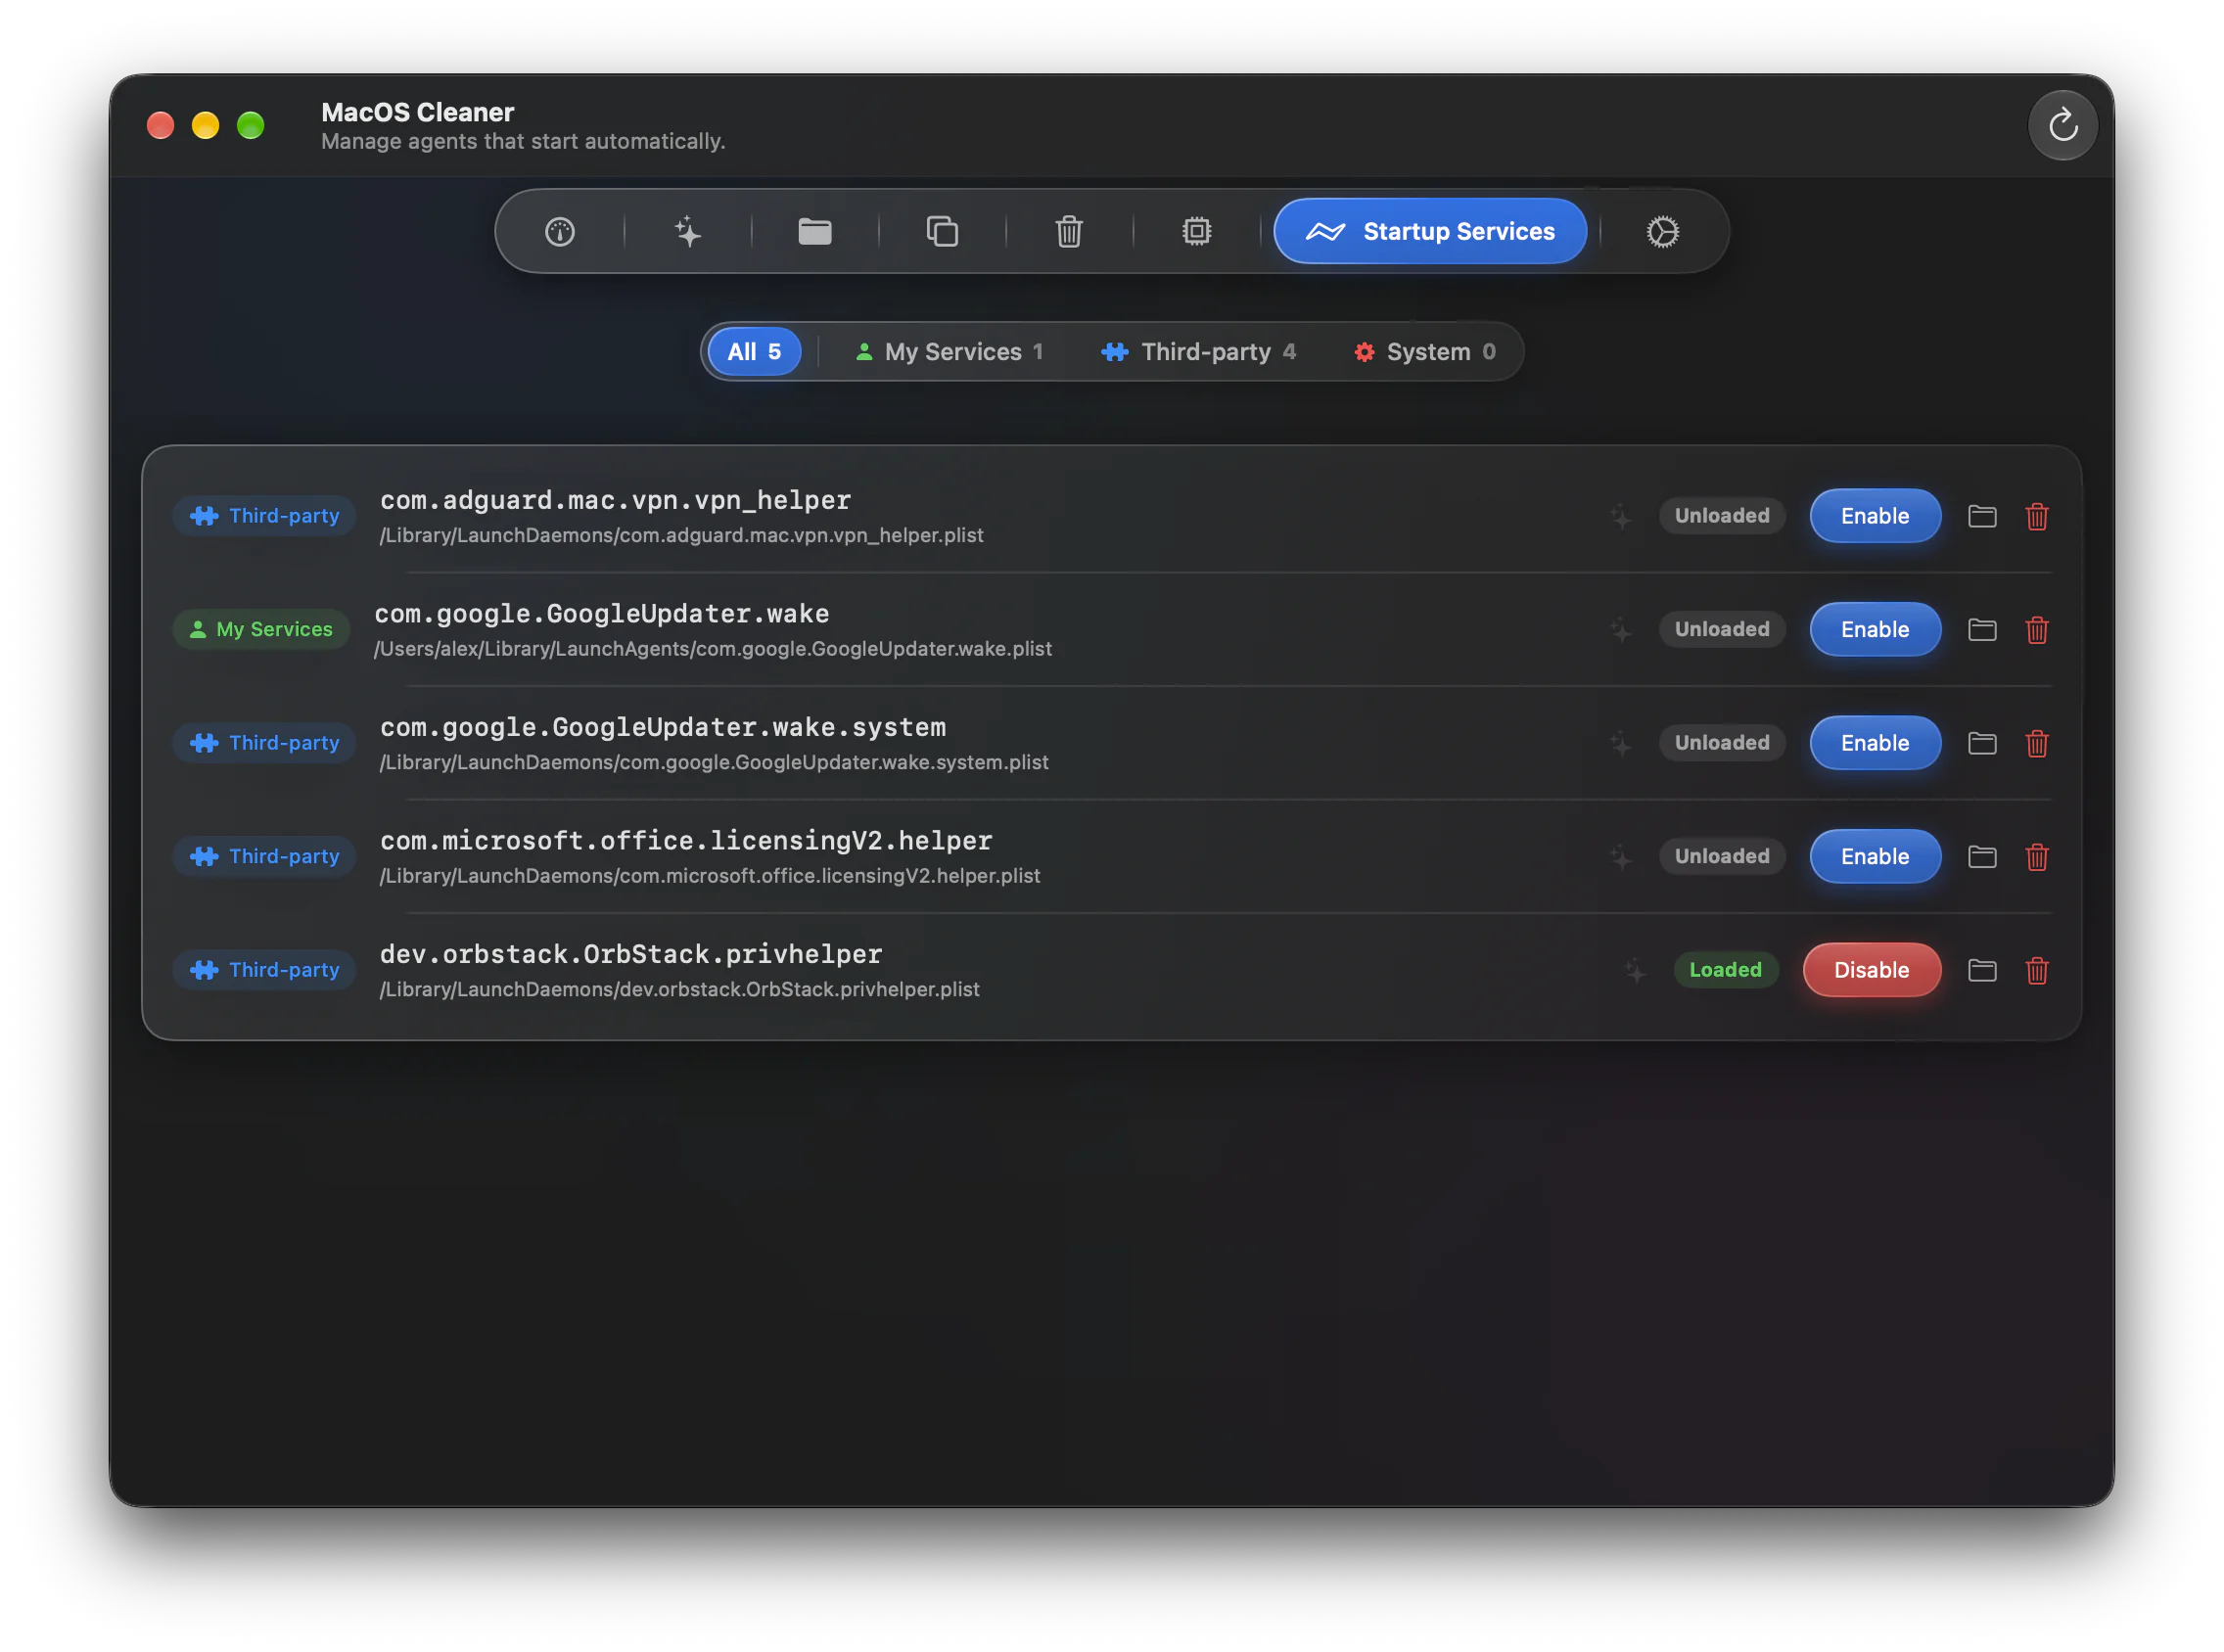
Task: Open the sparkle smart-clean toolbar icon
Action: tap(687, 232)
